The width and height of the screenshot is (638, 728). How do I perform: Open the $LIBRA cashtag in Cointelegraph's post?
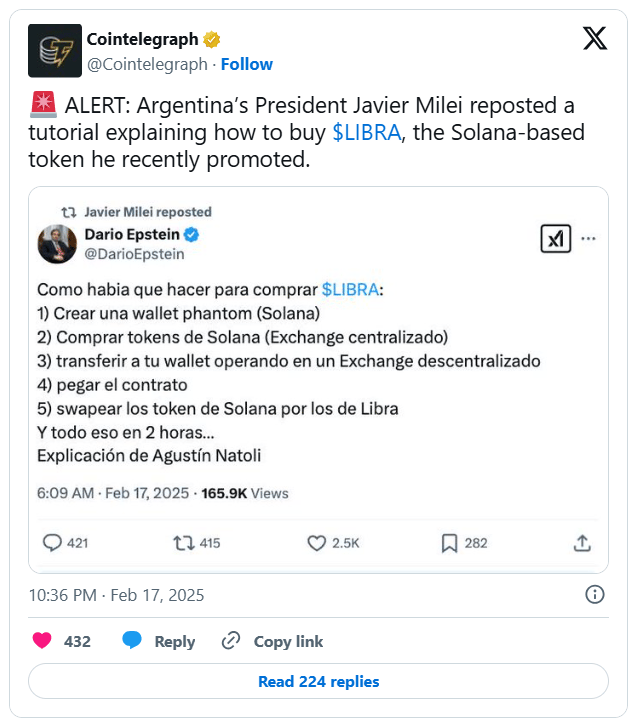[366, 133]
